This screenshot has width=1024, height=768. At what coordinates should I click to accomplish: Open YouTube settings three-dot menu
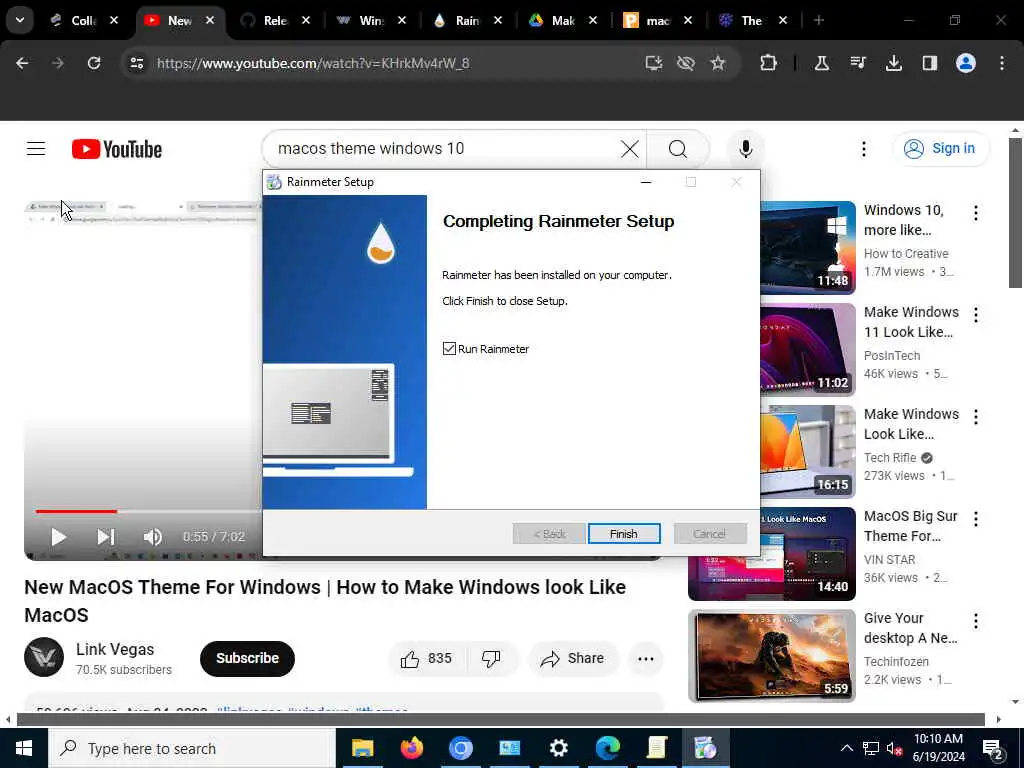(863, 149)
